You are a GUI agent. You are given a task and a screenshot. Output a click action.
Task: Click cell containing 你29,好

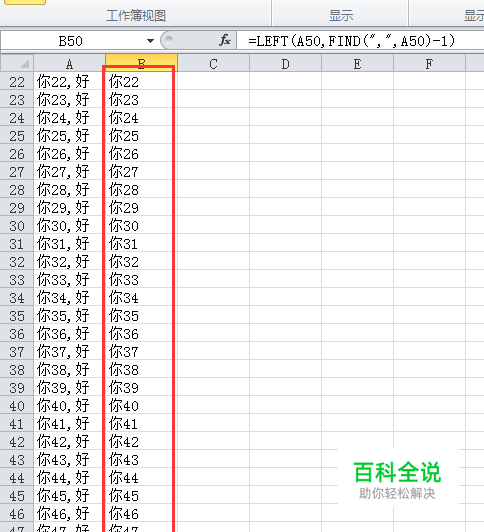(x=69, y=207)
